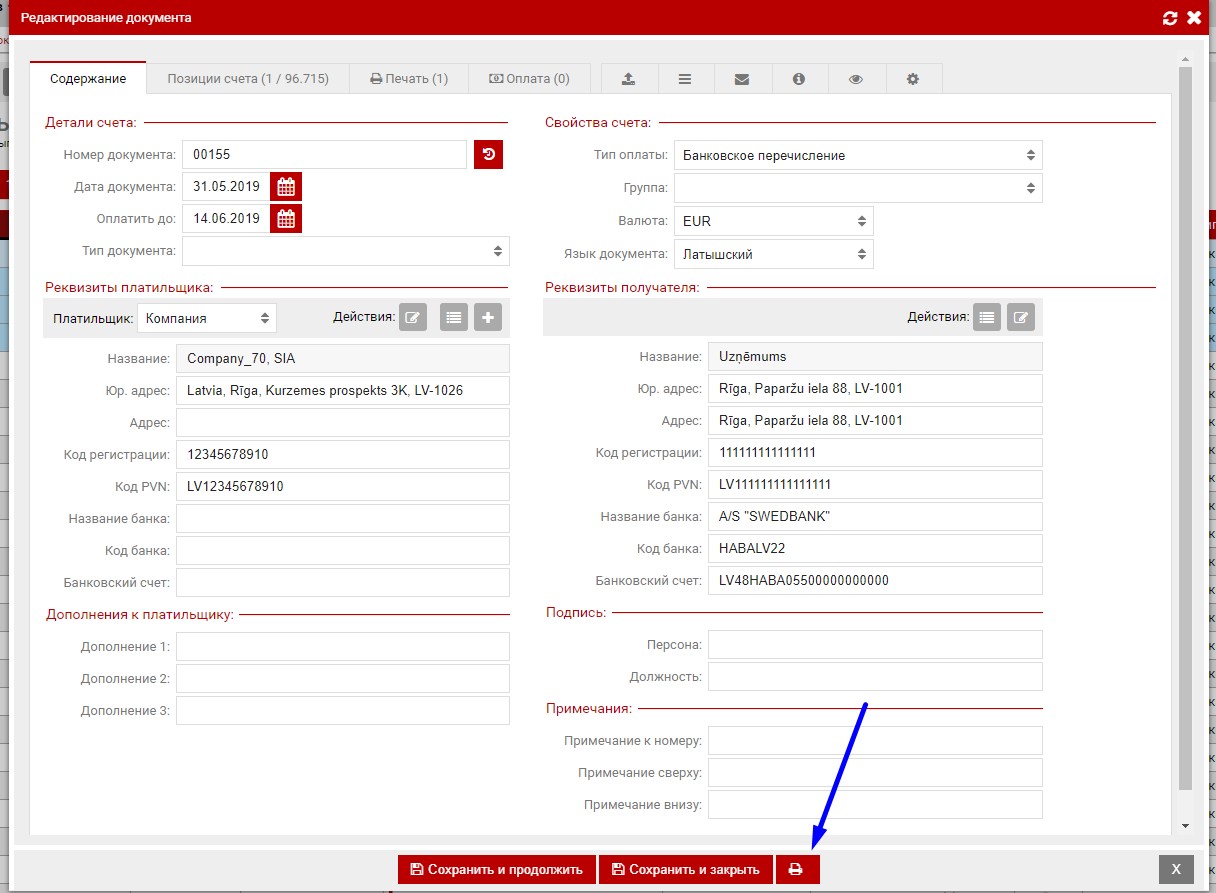Open the EUR currency dropdown

(773, 221)
